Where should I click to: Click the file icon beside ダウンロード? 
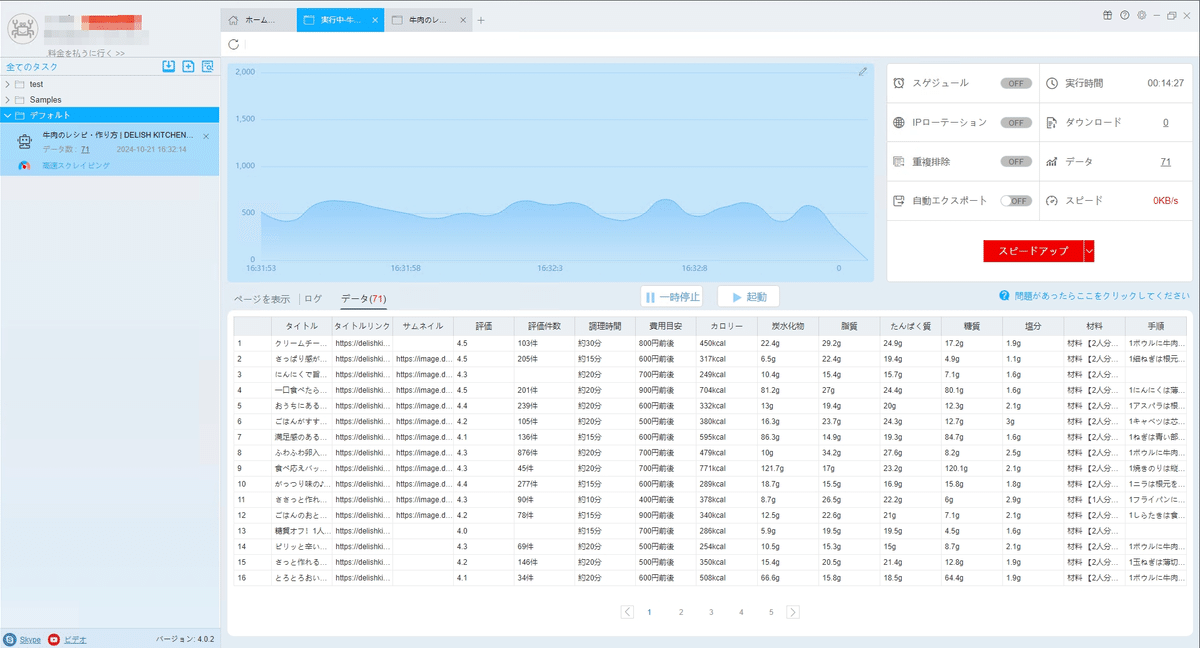(1052, 122)
